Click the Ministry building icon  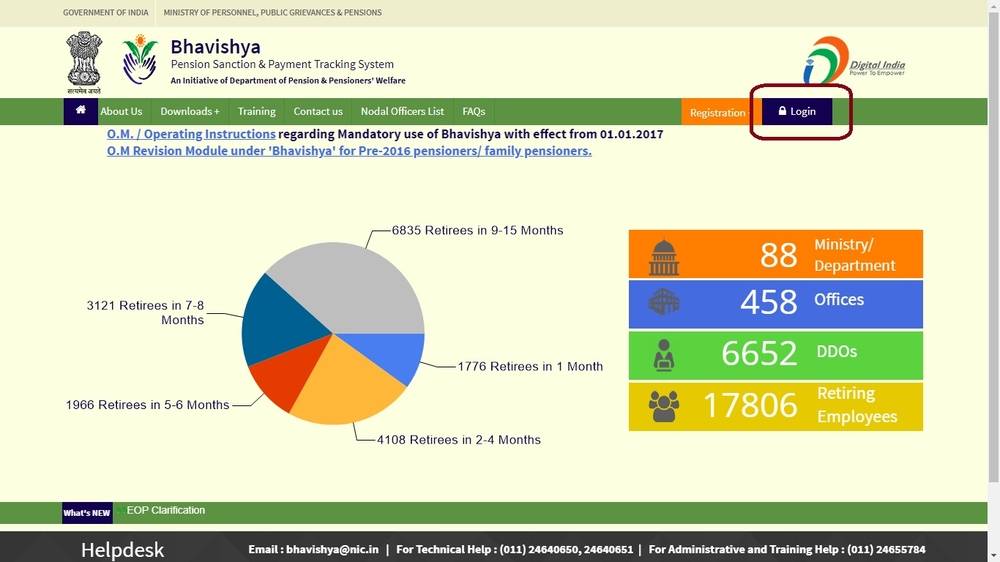(663, 256)
